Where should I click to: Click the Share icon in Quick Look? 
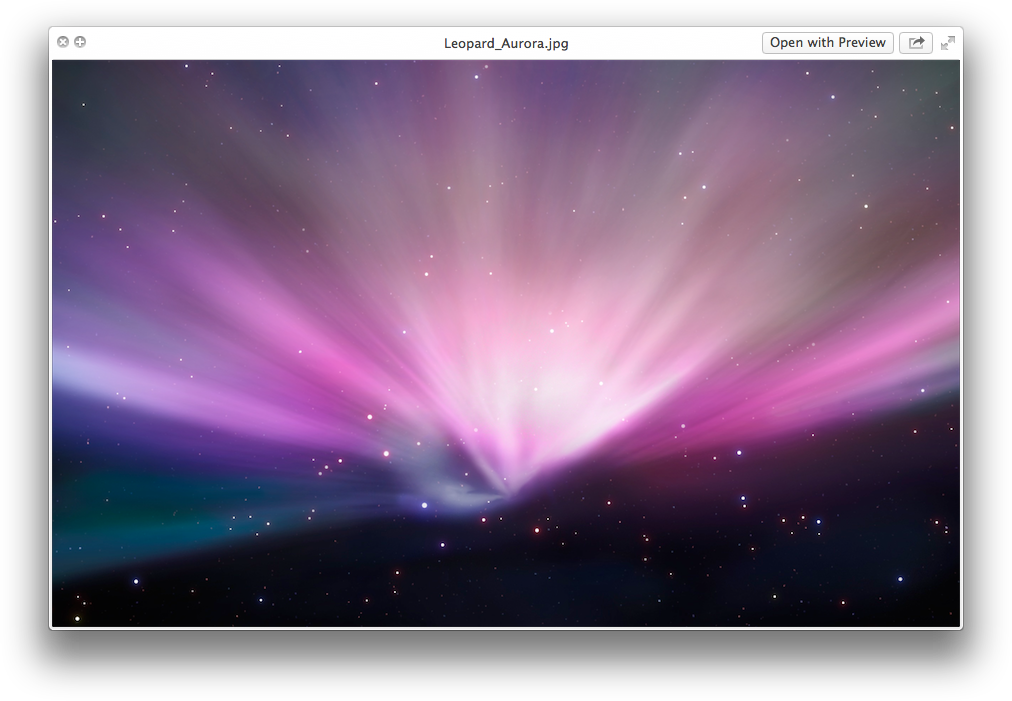[916, 43]
